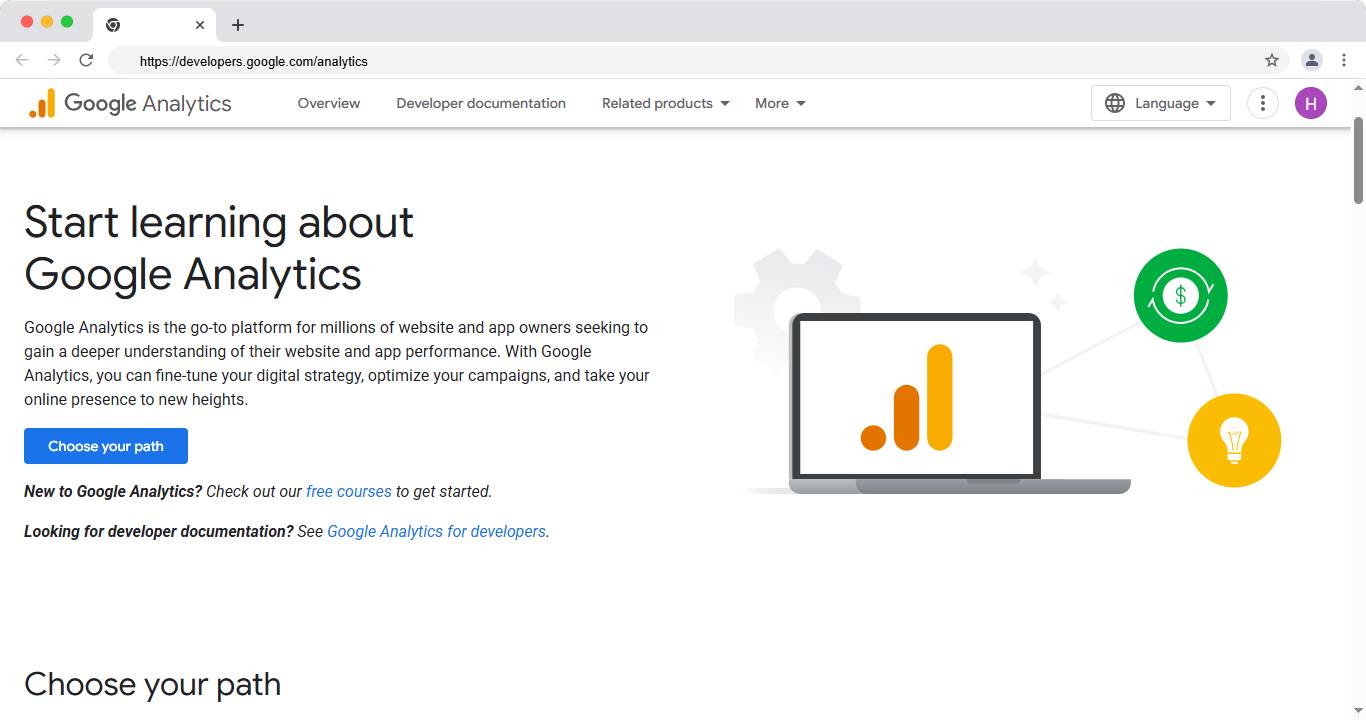Click the green dollar refresh circle icon
Viewport: 1366px width, 720px height.
1180,295
